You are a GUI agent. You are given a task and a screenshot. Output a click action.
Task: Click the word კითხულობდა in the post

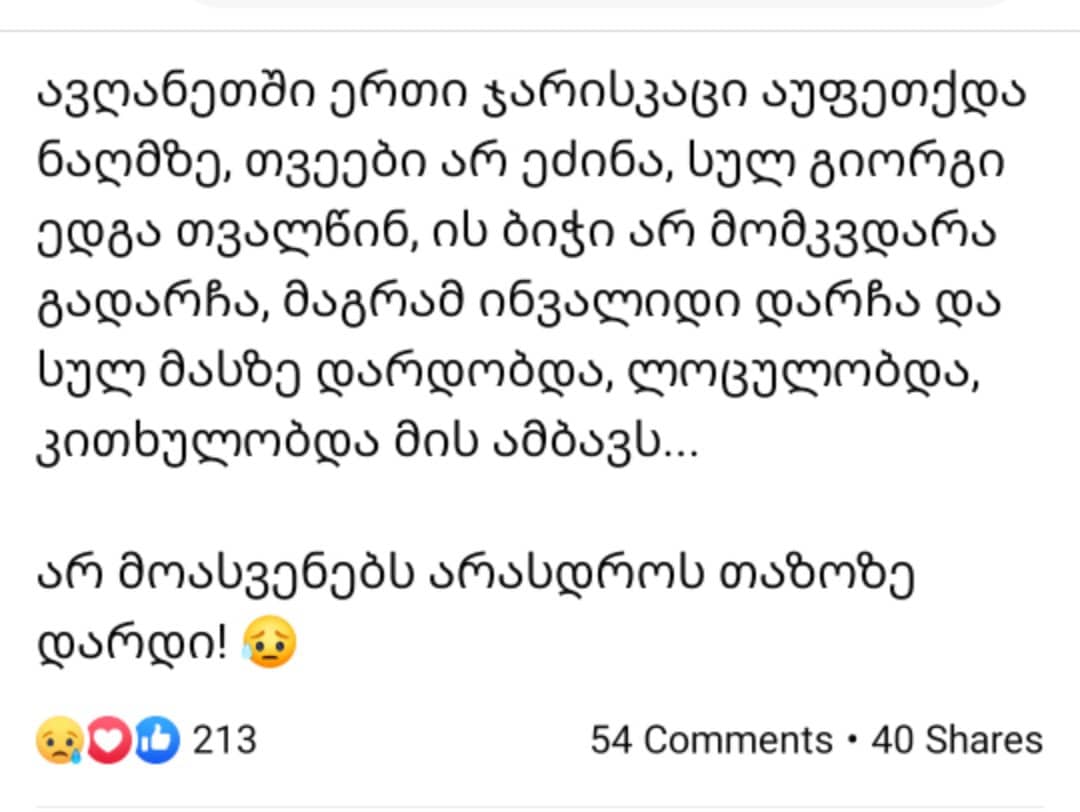[207, 444]
